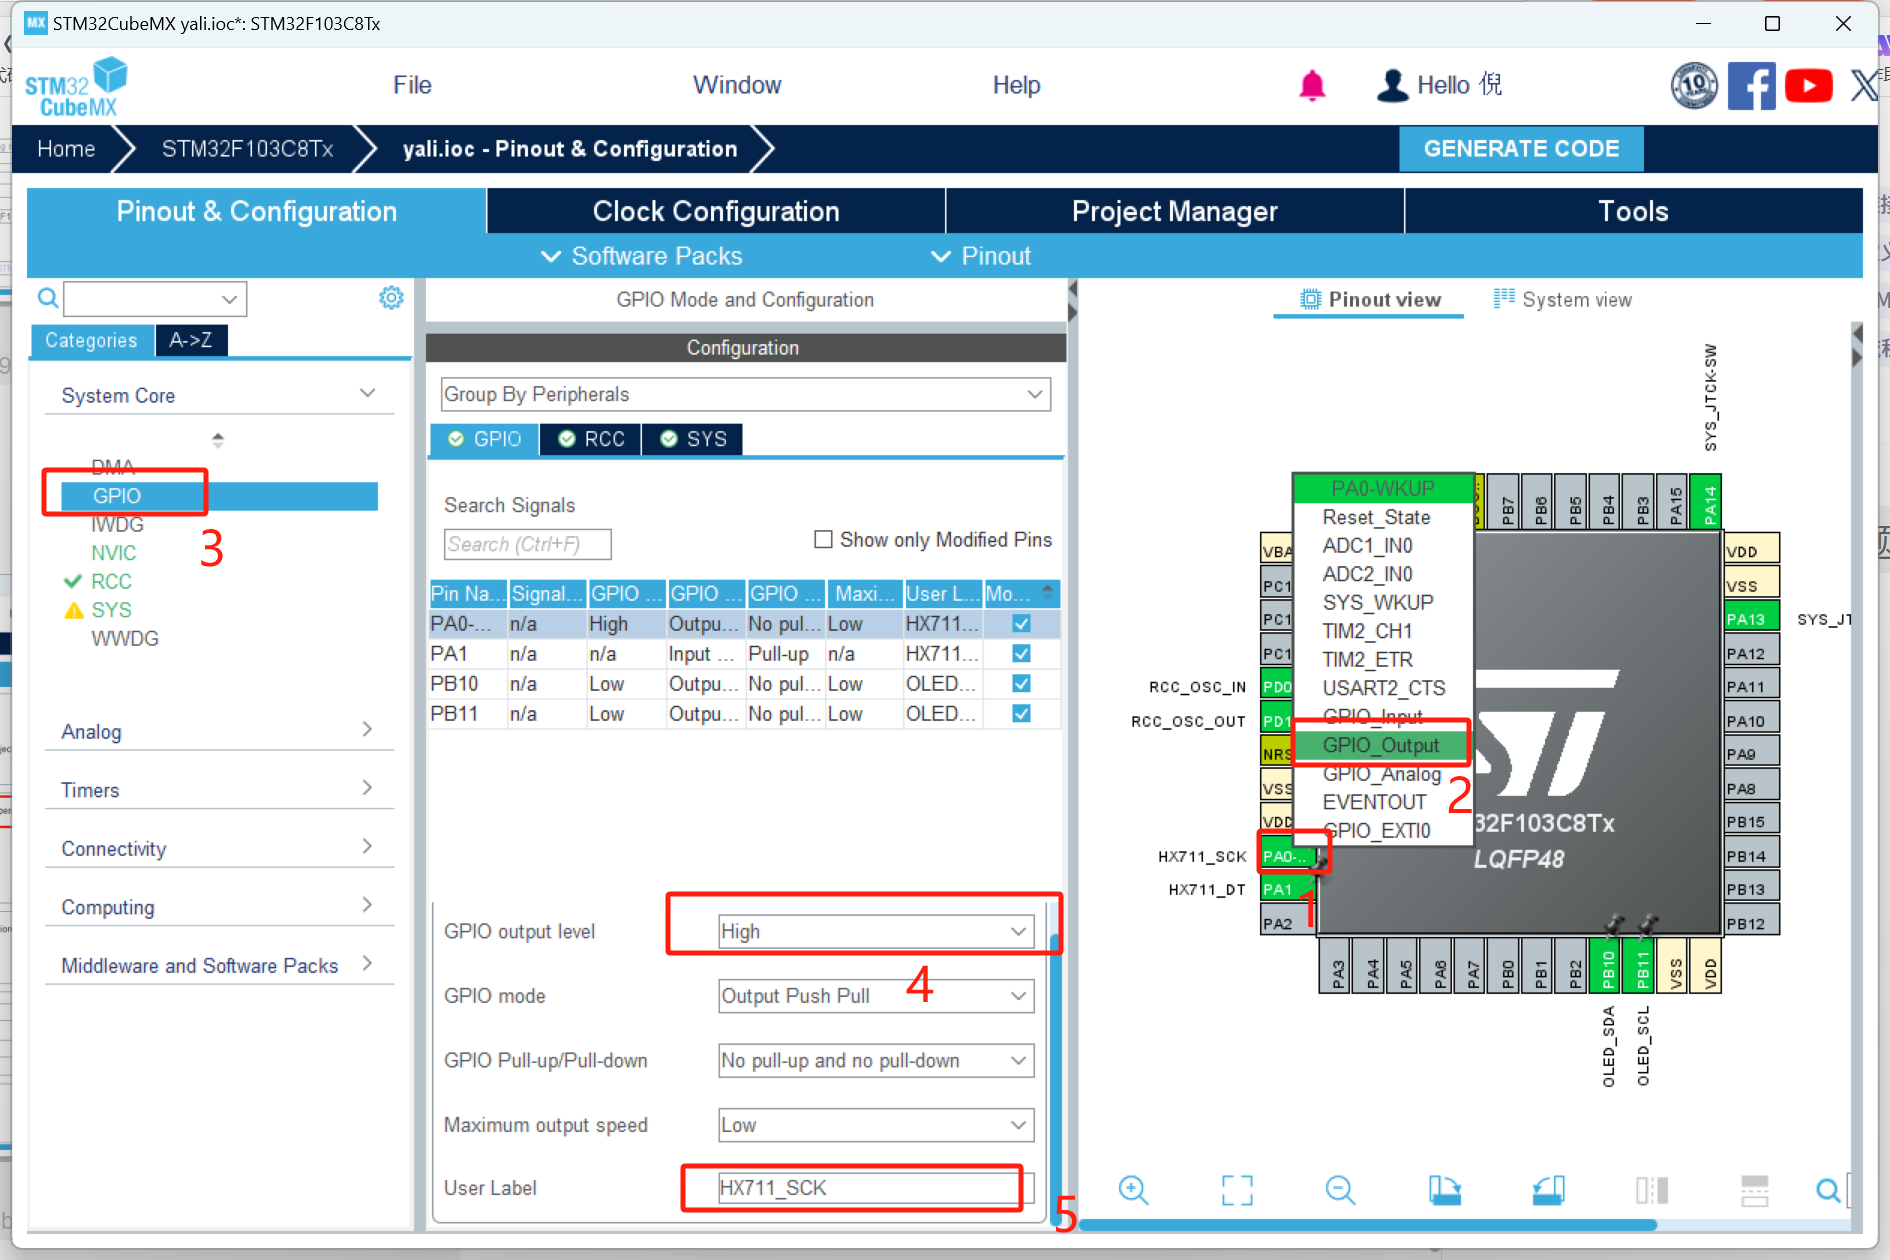Click the 10th anniversary badge icon
The width and height of the screenshot is (1890, 1260).
coord(1694,86)
